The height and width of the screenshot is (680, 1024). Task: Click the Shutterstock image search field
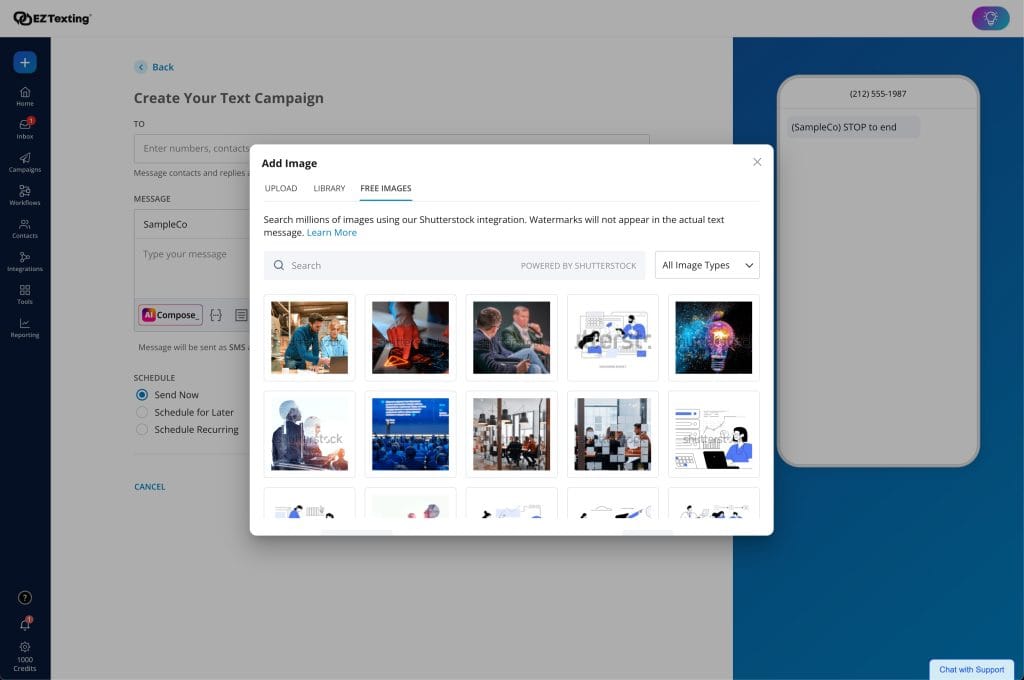pyautogui.click(x=400, y=265)
